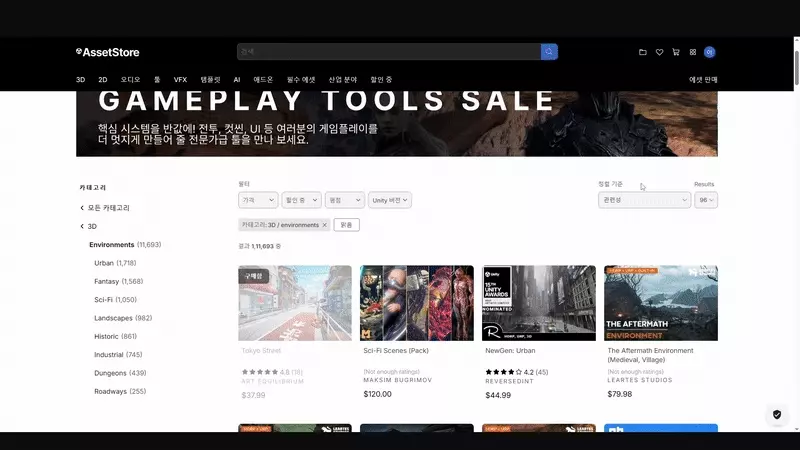Click the Sci-Fi Scenes (Pack) title
This screenshot has height=450, width=800.
point(396,351)
